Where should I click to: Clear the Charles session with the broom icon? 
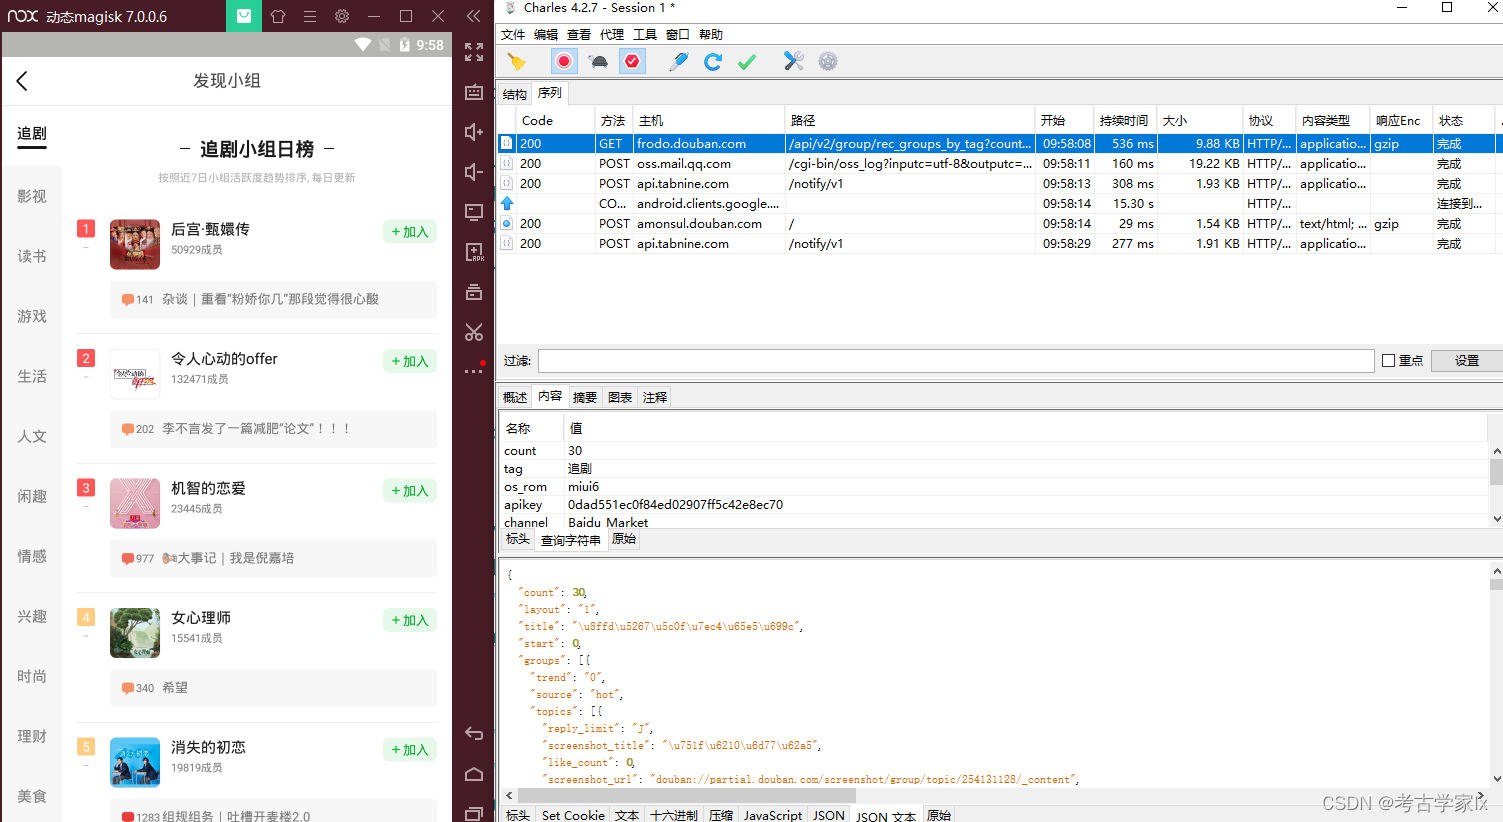[x=516, y=62]
